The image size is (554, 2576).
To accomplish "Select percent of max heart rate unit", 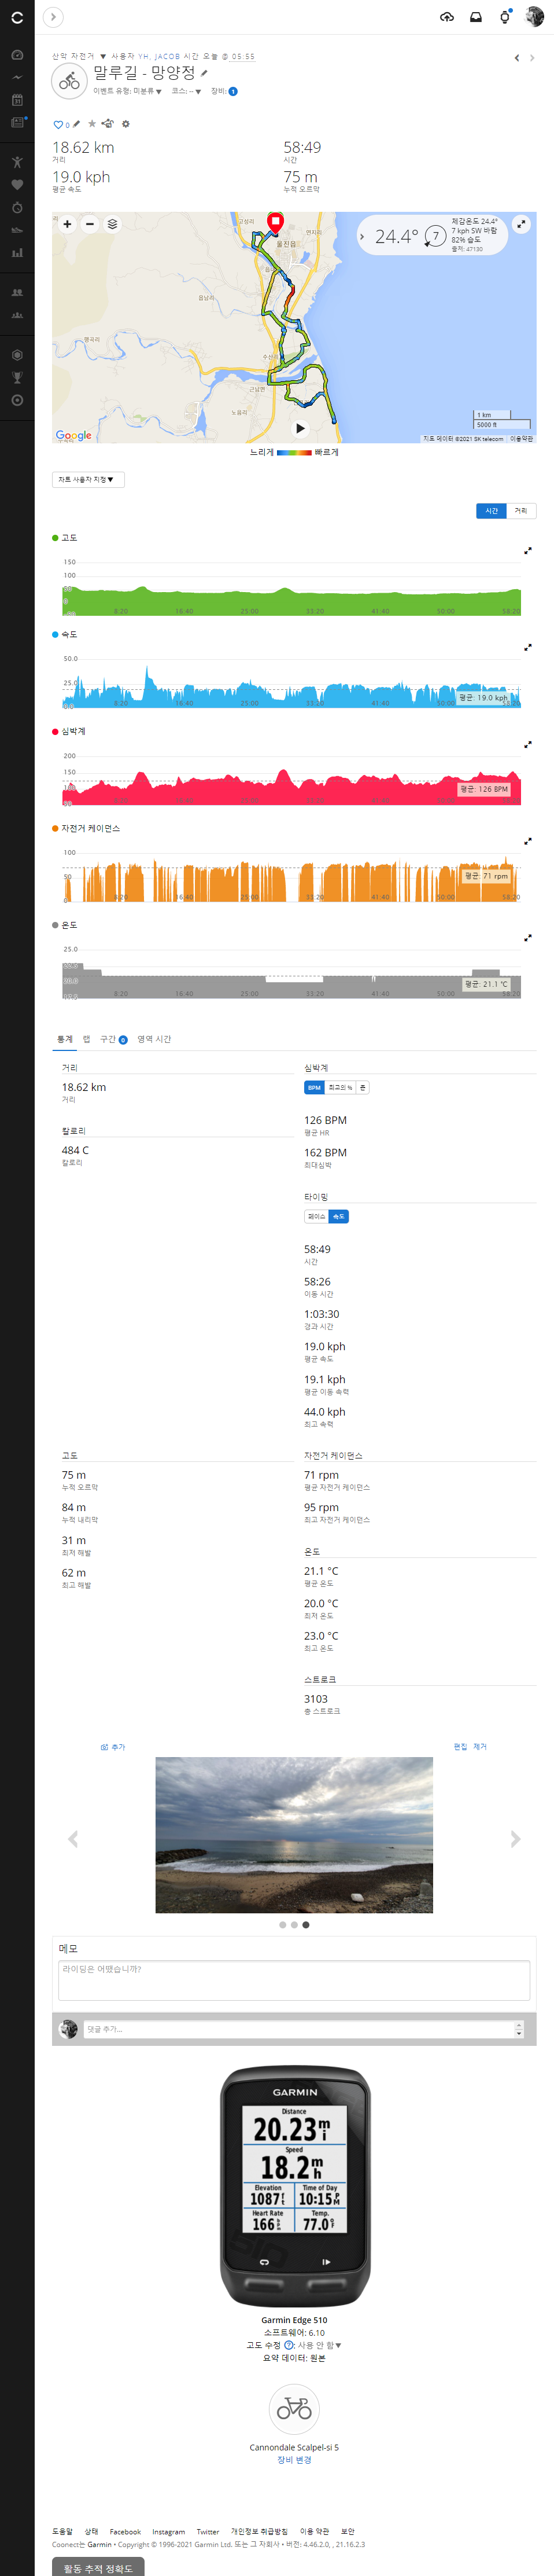I will [341, 1087].
